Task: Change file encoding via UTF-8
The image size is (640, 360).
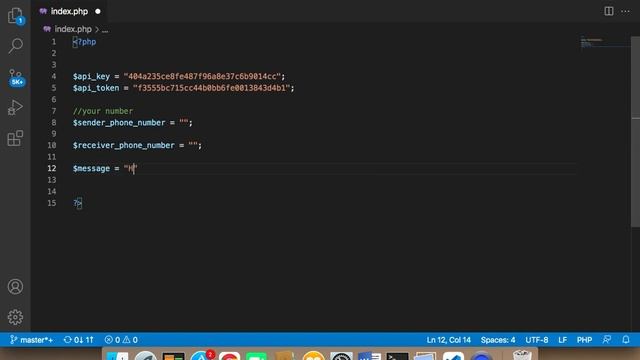Action: pos(537,340)
